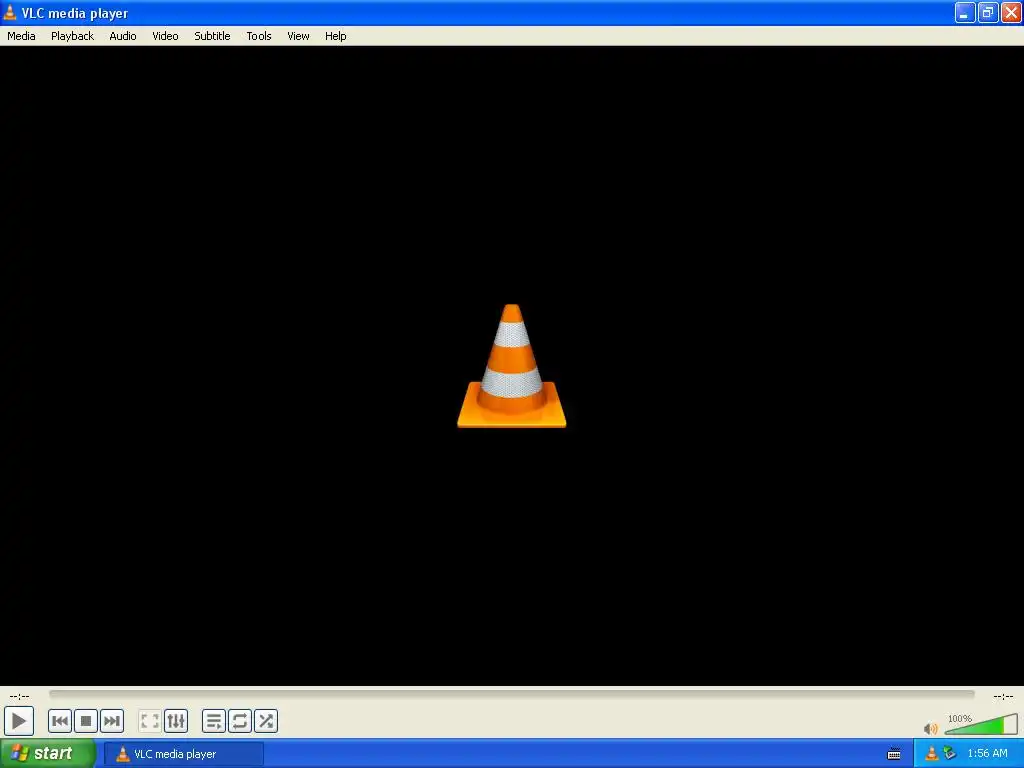Open the Media menu
The height and width of the screenshot is (768, 1024).
click(x=21, y=36)
